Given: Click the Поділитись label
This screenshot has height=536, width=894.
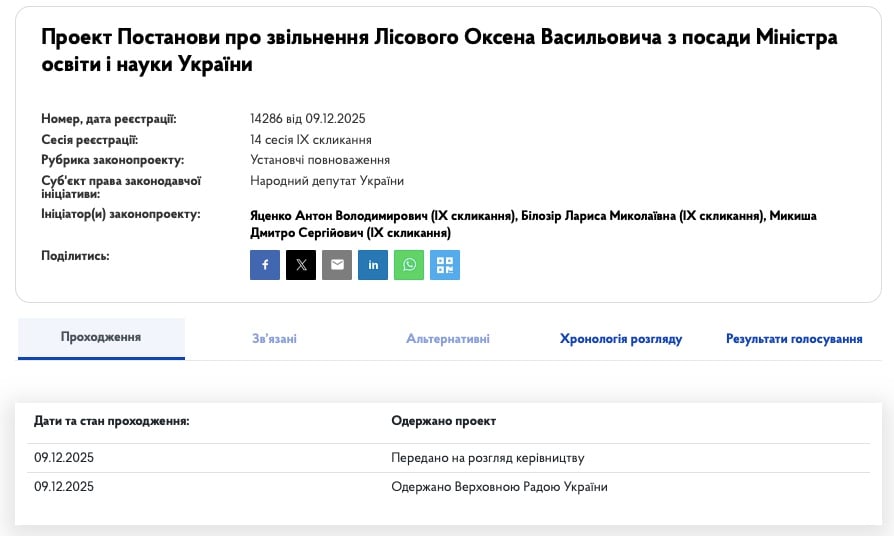Looking at the screenshot, I should coord(75,255).
